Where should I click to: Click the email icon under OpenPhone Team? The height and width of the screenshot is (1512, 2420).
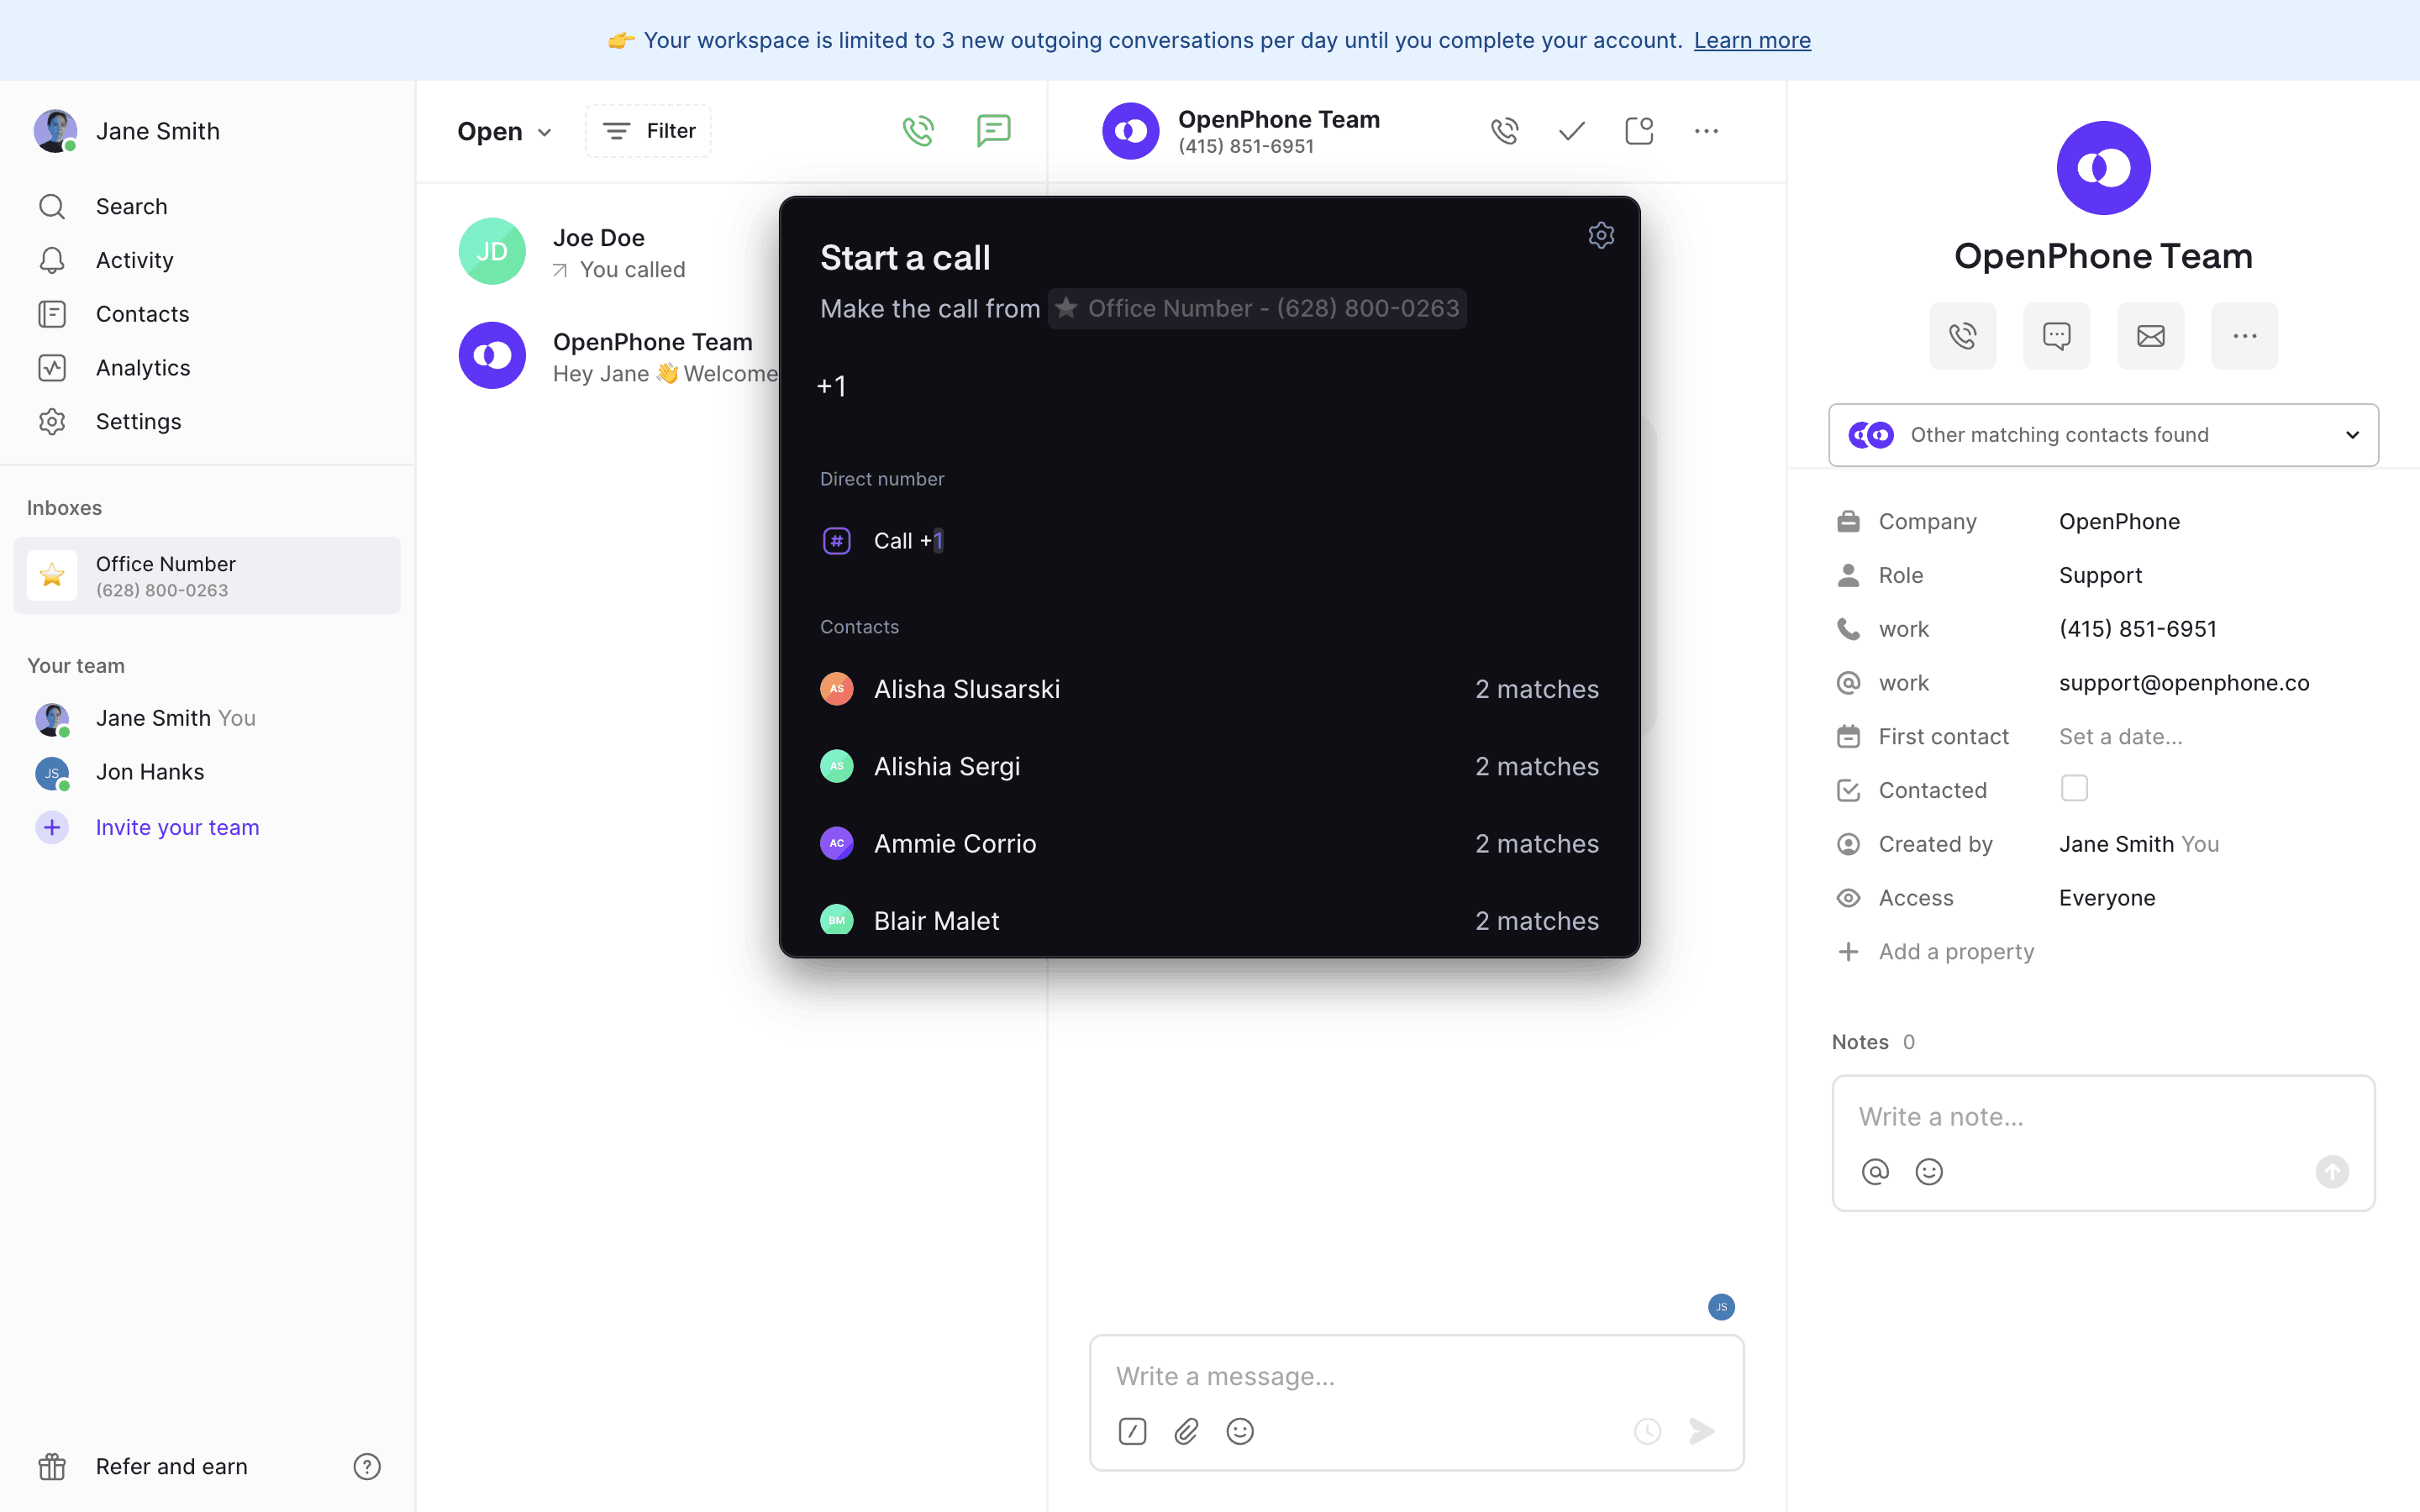2150,336
